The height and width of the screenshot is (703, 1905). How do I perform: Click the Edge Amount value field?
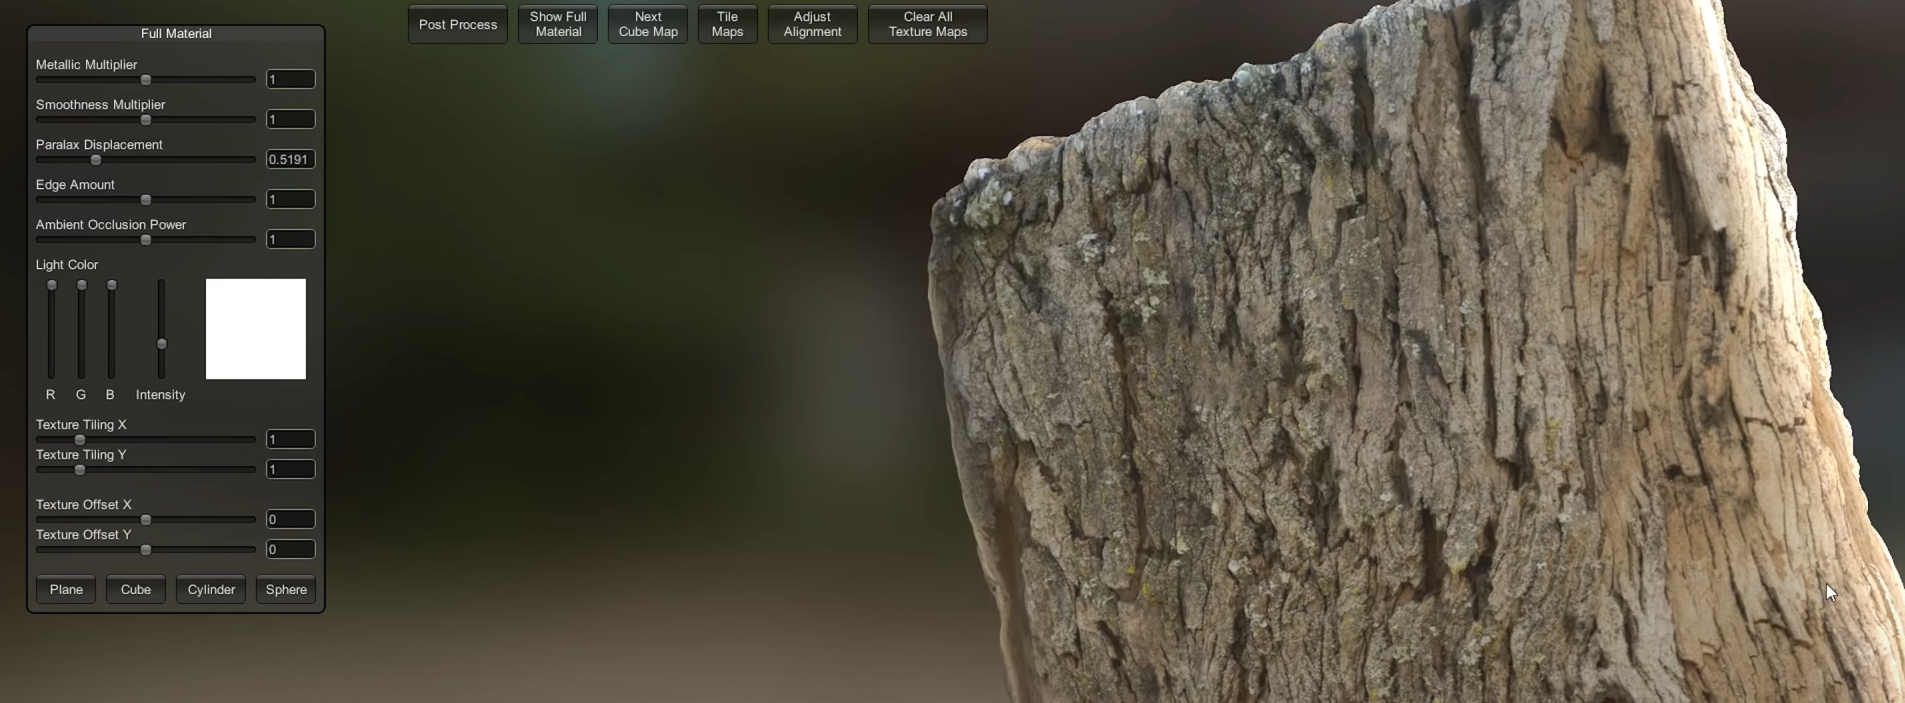click(291, 199)
